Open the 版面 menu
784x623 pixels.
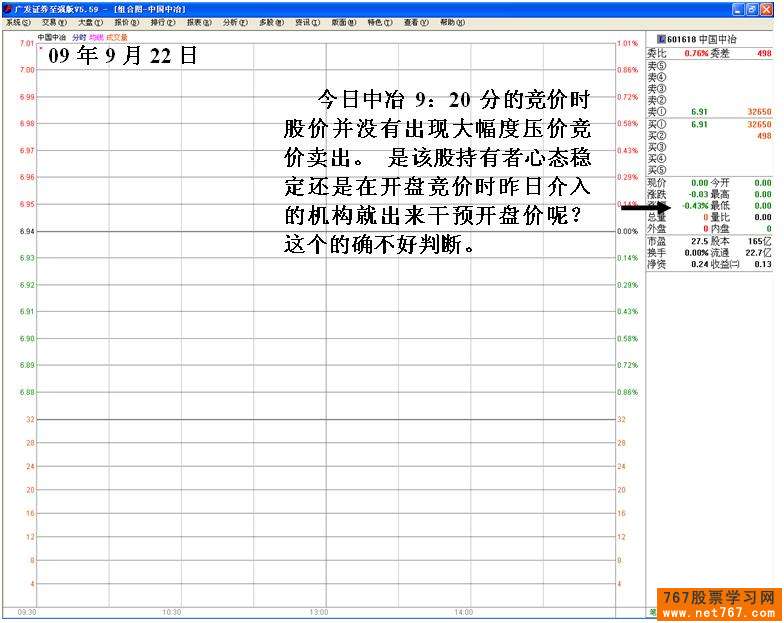point(344,22)
